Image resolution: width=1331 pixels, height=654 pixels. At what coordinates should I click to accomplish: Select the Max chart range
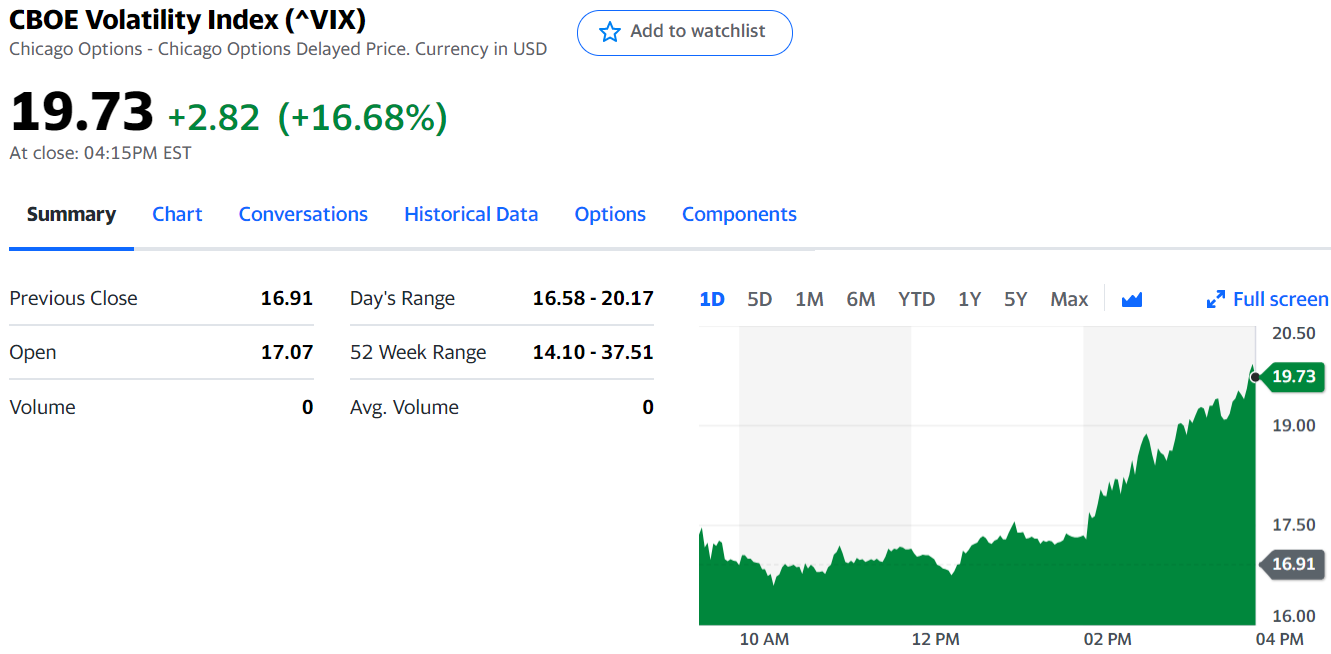1069,299
